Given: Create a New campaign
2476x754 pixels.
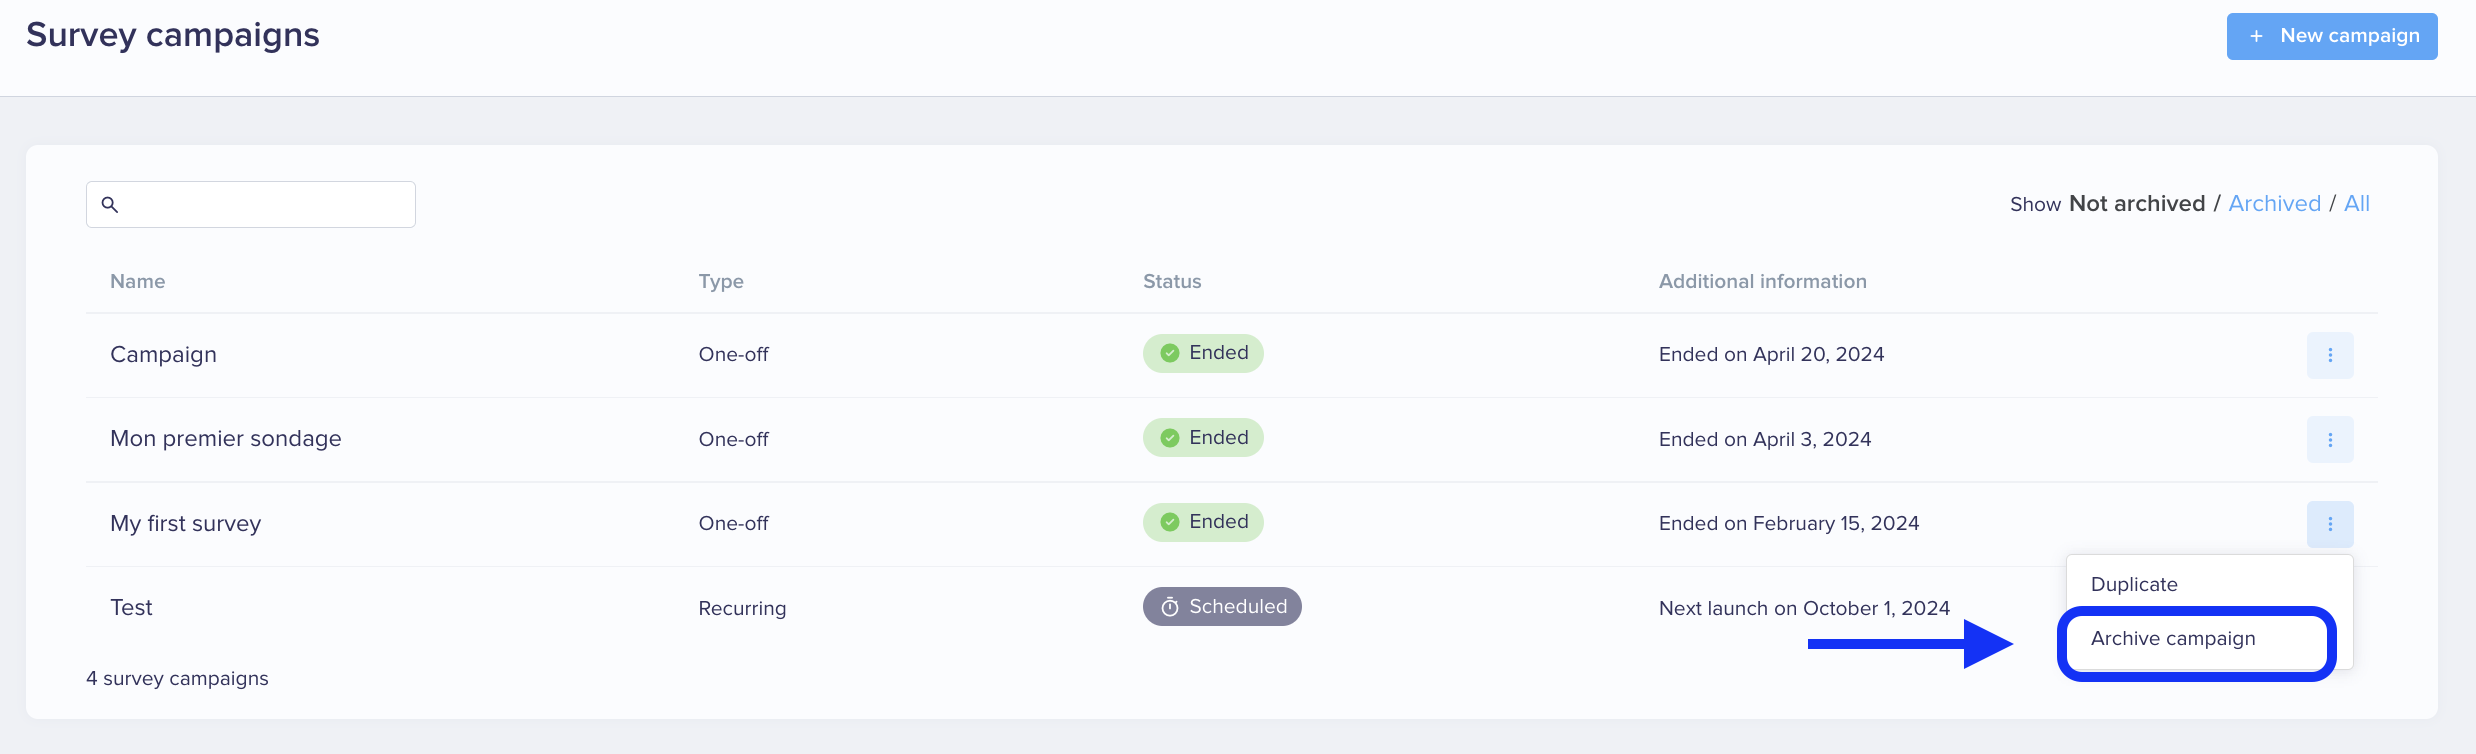Looking at the screenshot, I should 2332,36.
